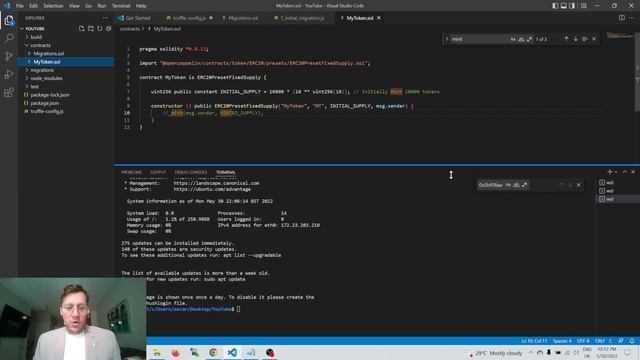This screenshot has width=640, height=360.
Task: Toggle Match Whole Word in editor find
Action: tap(521, 39)
